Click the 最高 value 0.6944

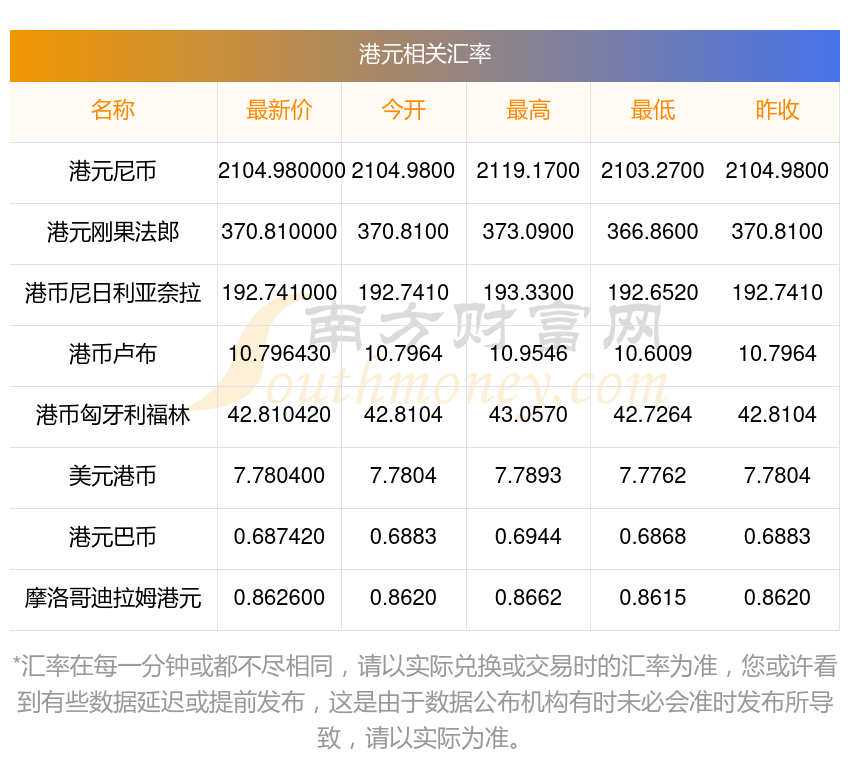point(528,537)
